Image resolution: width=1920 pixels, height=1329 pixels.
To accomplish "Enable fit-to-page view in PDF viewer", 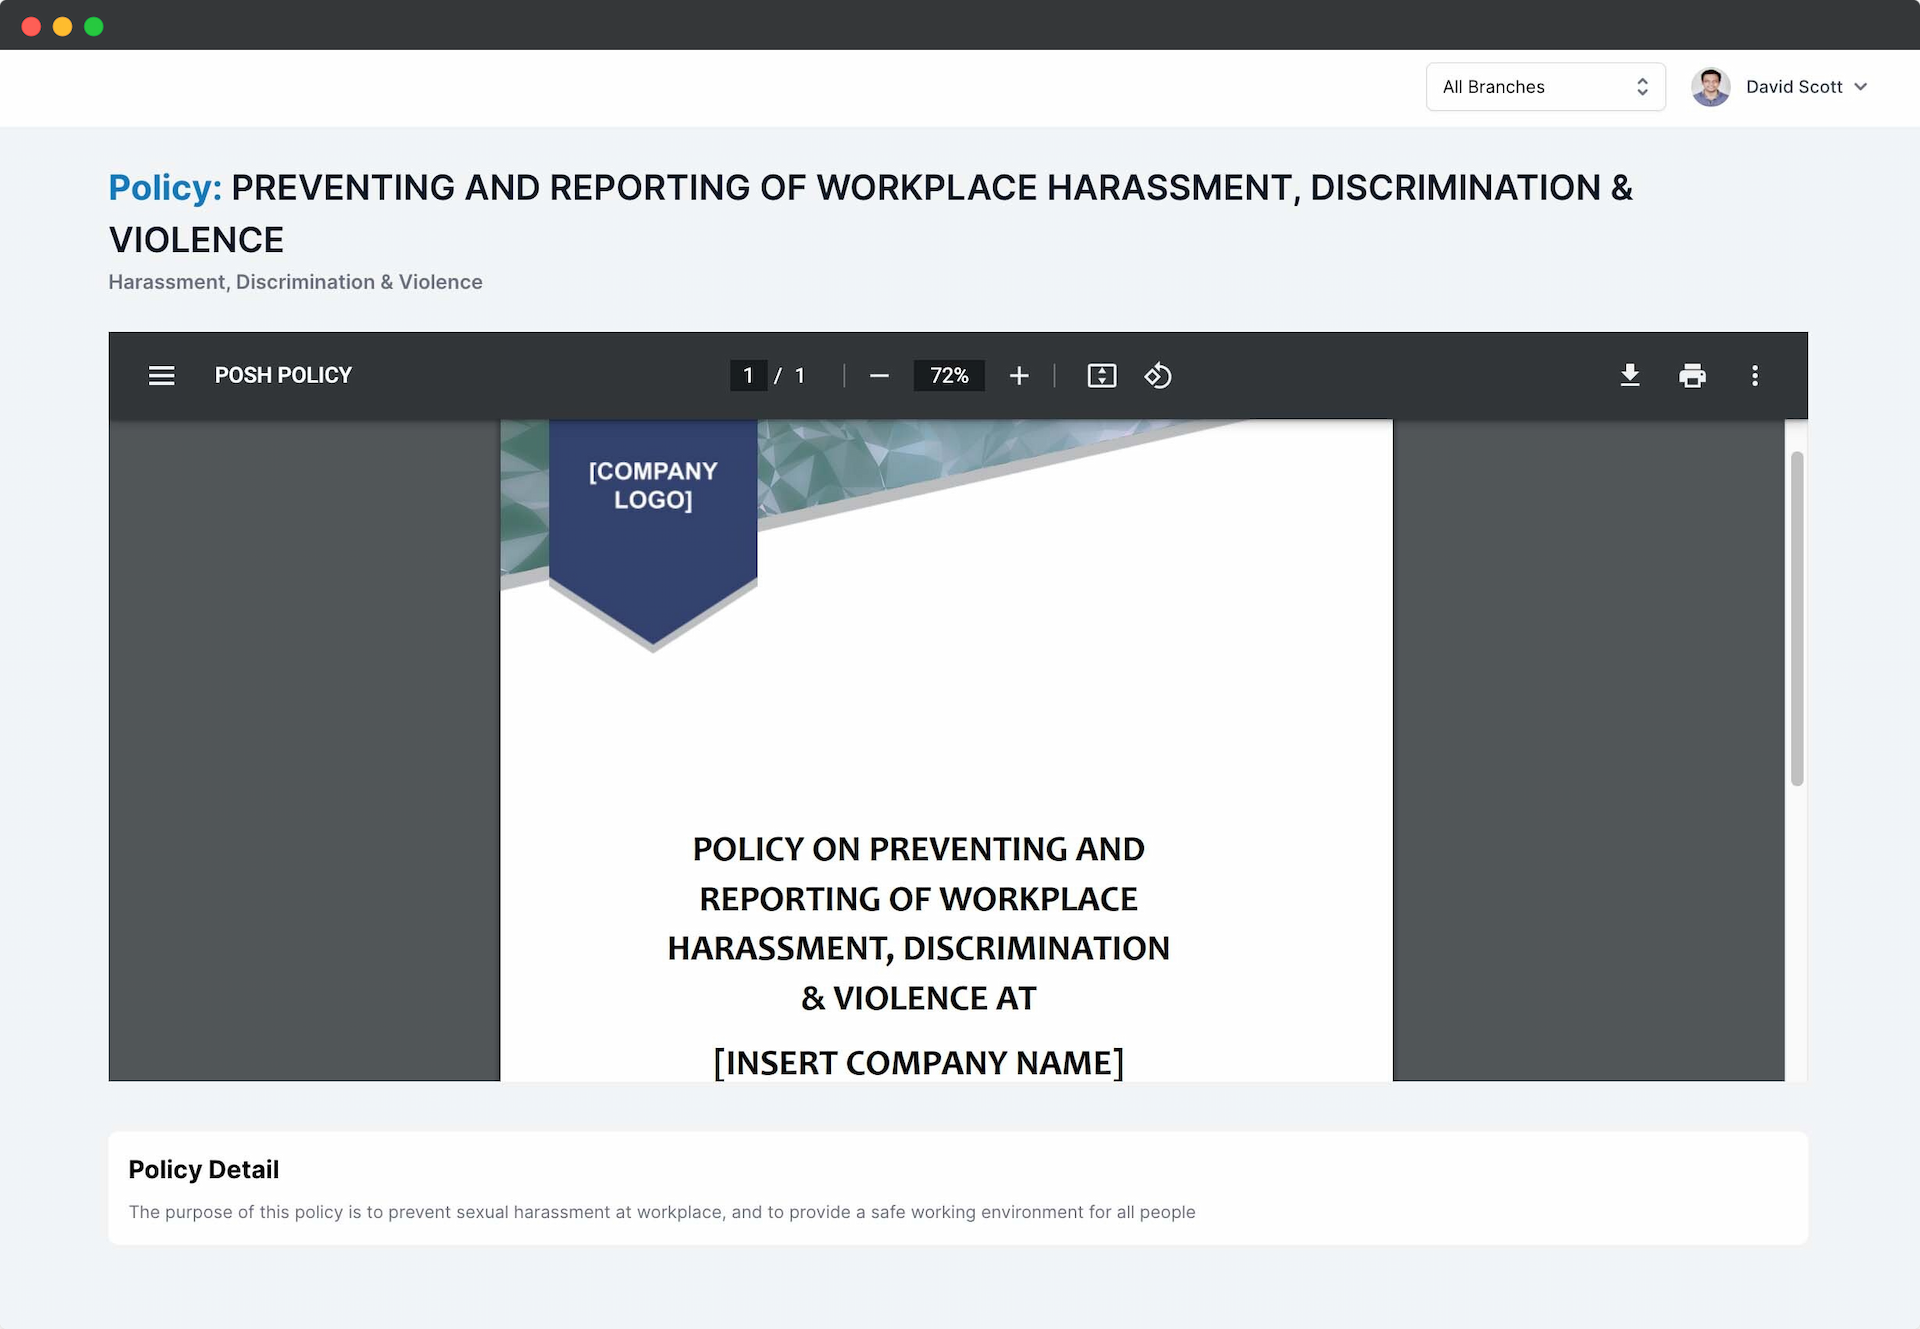I will (x=1101, y=375).
